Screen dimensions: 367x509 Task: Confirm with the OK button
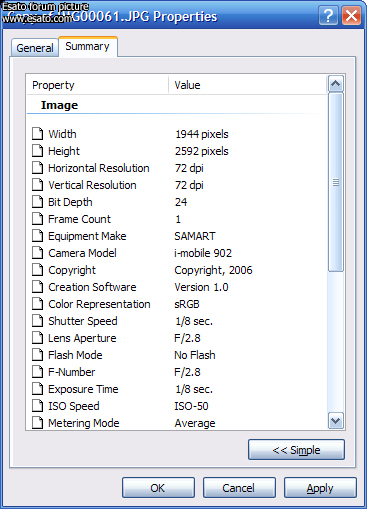[158, 488]
